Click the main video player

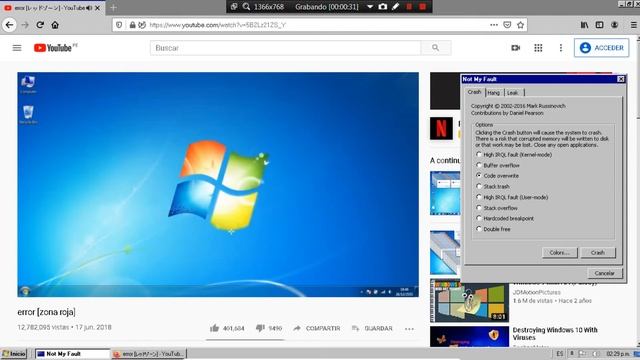tap(218, 184)
